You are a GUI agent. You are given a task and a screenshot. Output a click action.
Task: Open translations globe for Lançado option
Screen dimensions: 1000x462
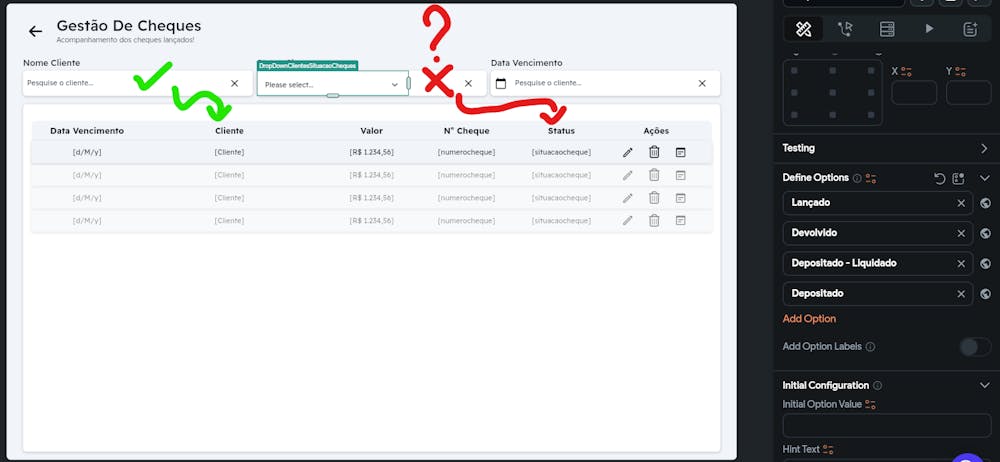coord(985,203)
